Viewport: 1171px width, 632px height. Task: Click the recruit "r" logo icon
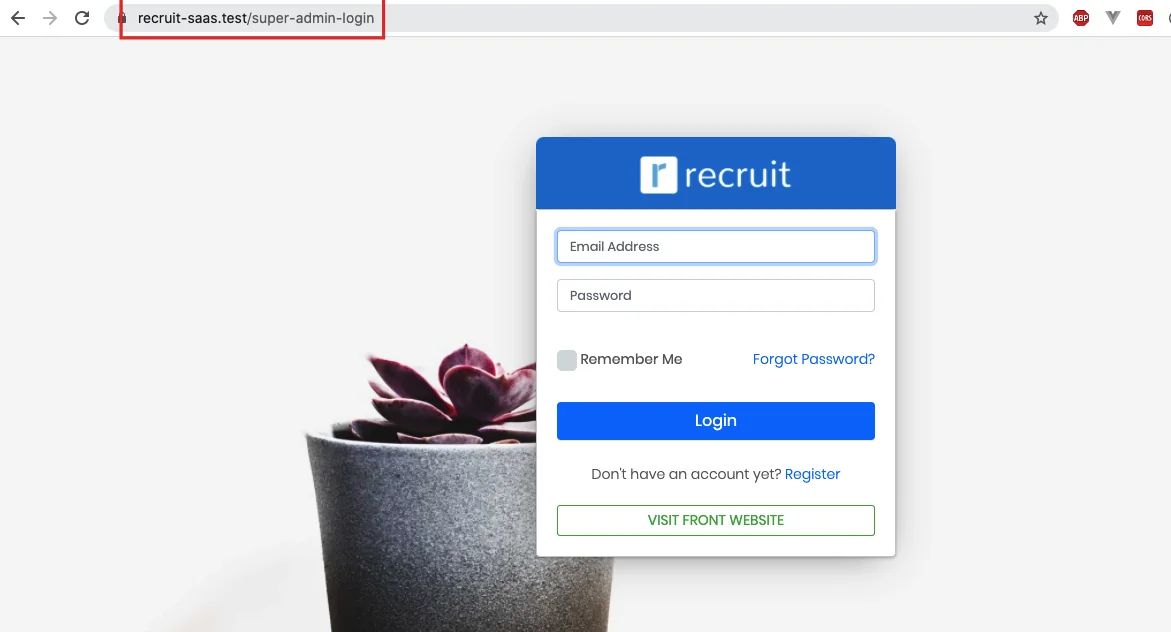tap(659, 174)
